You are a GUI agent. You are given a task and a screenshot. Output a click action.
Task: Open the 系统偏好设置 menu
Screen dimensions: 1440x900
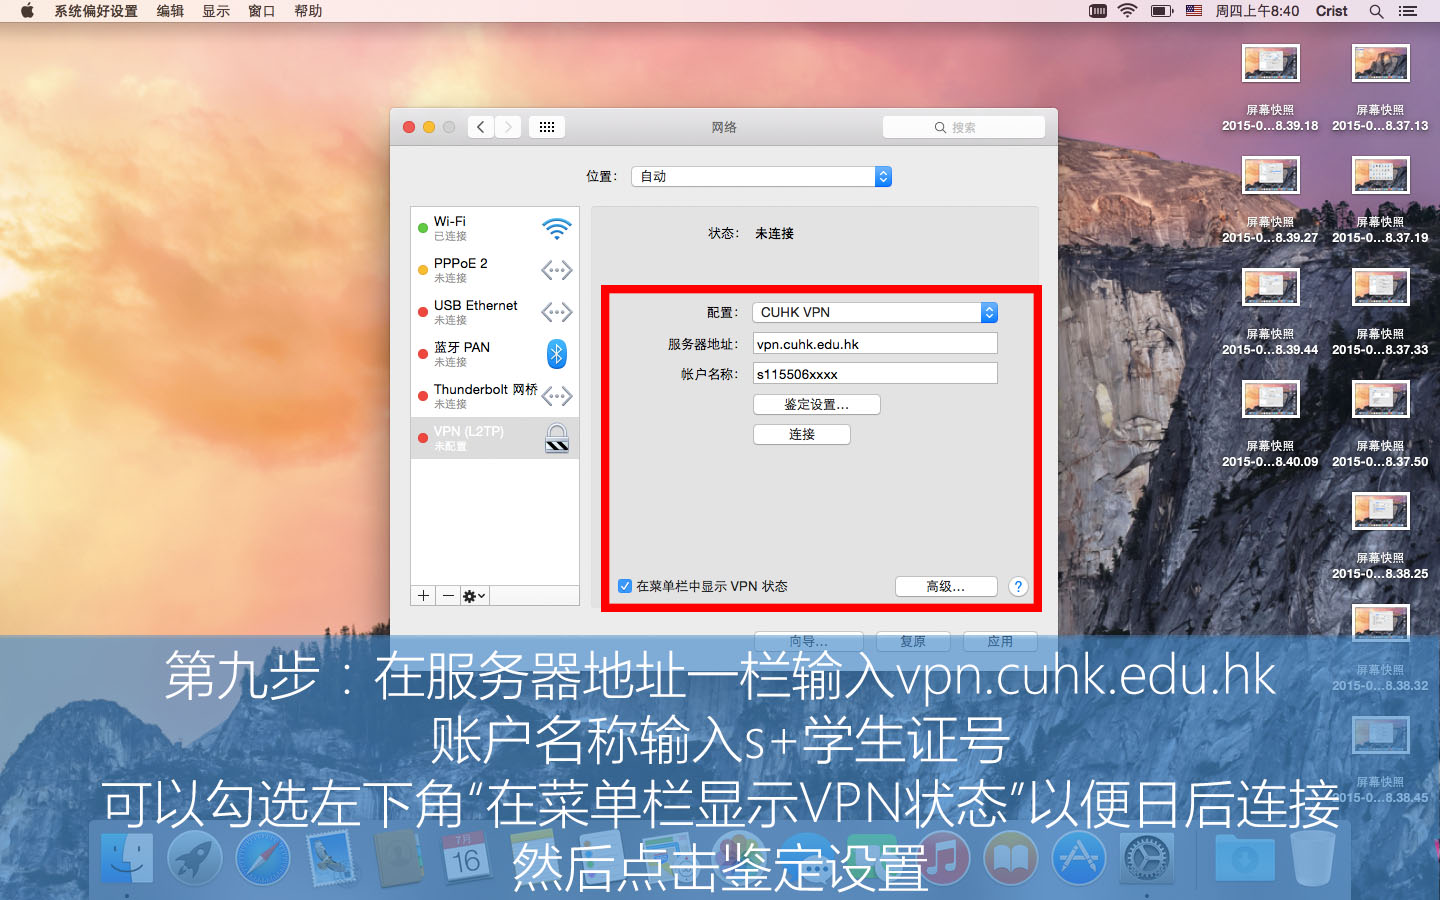tap(96, 11)
